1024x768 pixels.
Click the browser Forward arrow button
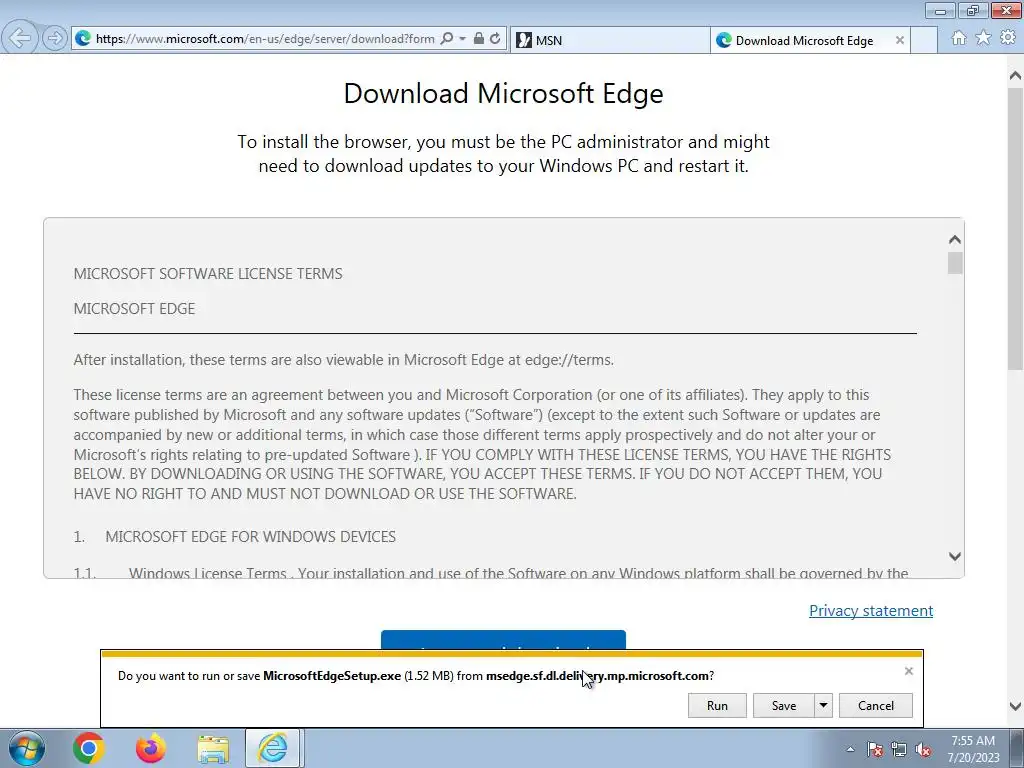click(x=55, y=39)
